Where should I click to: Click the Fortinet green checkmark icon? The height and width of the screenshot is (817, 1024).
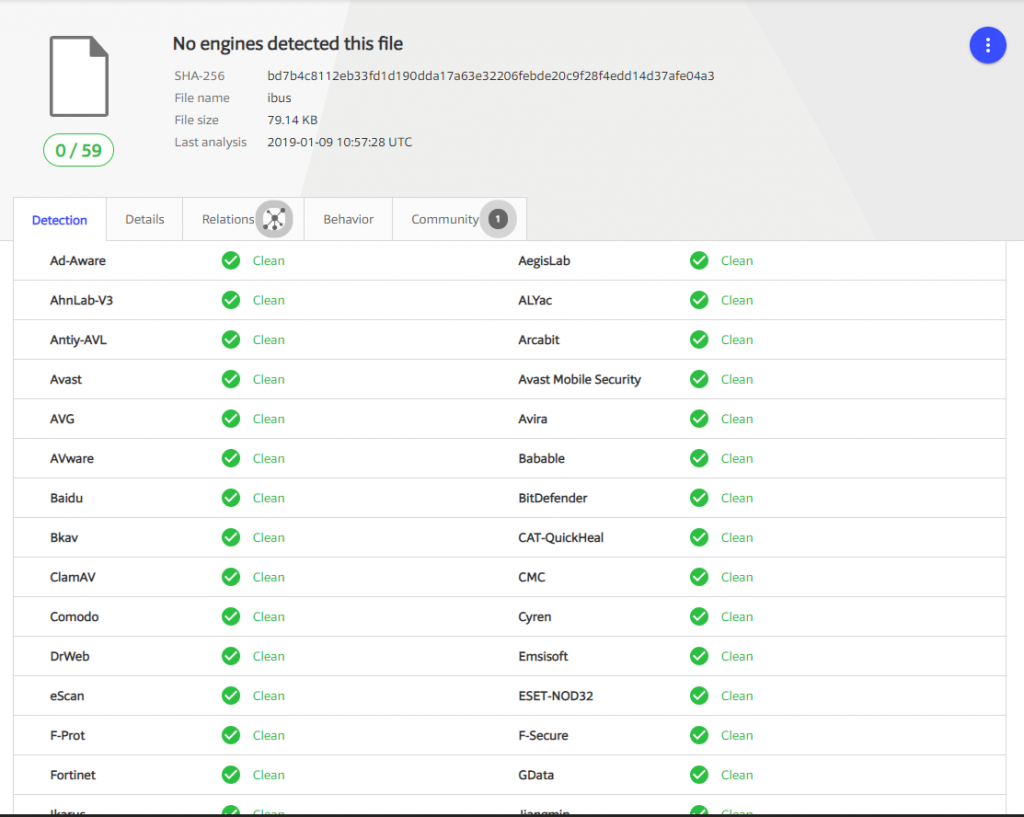click(x=231, y=775)
